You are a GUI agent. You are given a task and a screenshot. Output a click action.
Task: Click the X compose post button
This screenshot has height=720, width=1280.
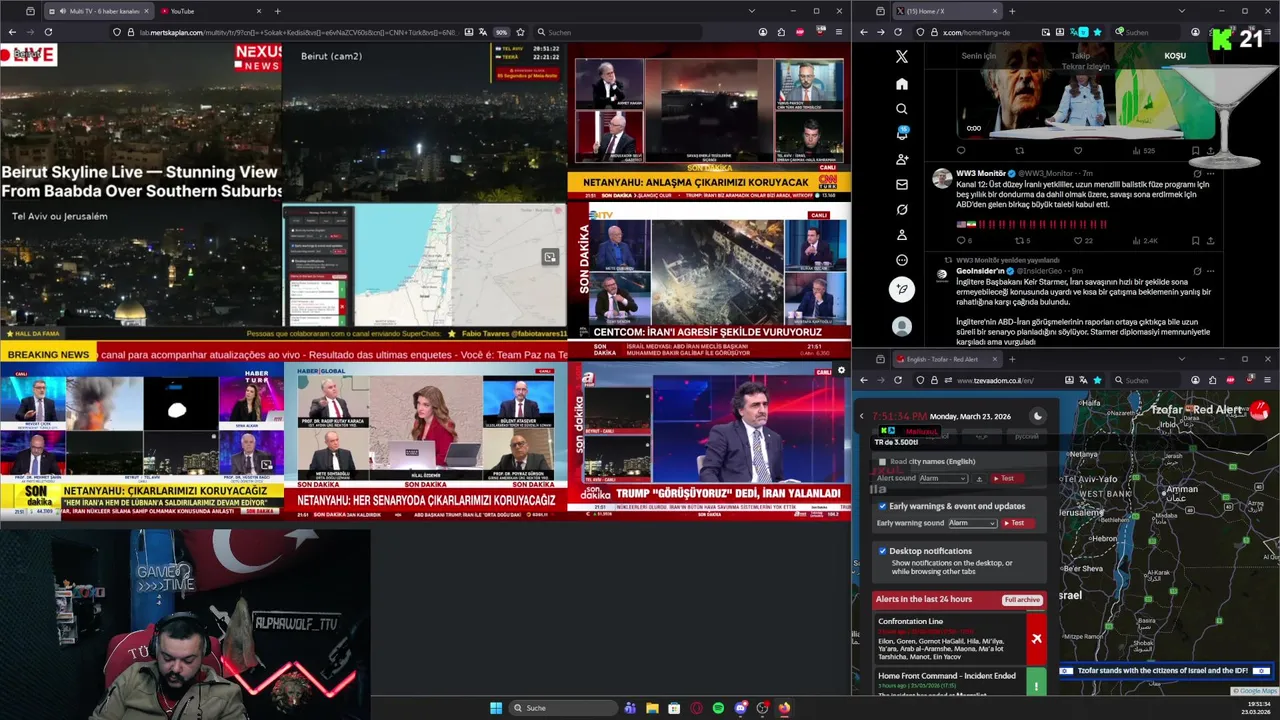click(902, 290)
